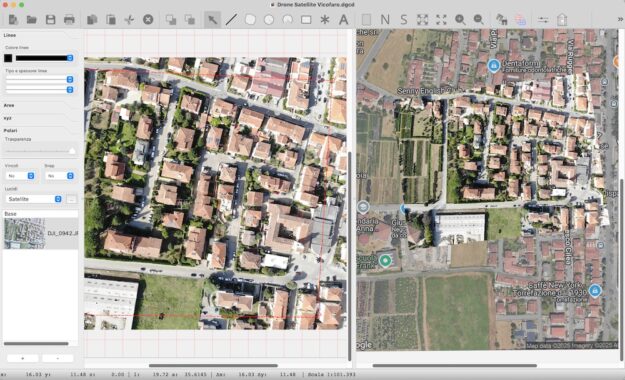This screenshot has width=625, height=380.
Task: Click the four-arrows full view icon
Action: [x=441, y=20]
